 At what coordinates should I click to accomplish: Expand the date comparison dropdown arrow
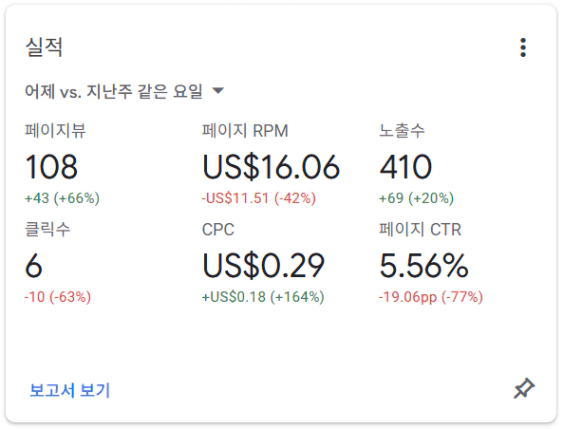point(218,90)
